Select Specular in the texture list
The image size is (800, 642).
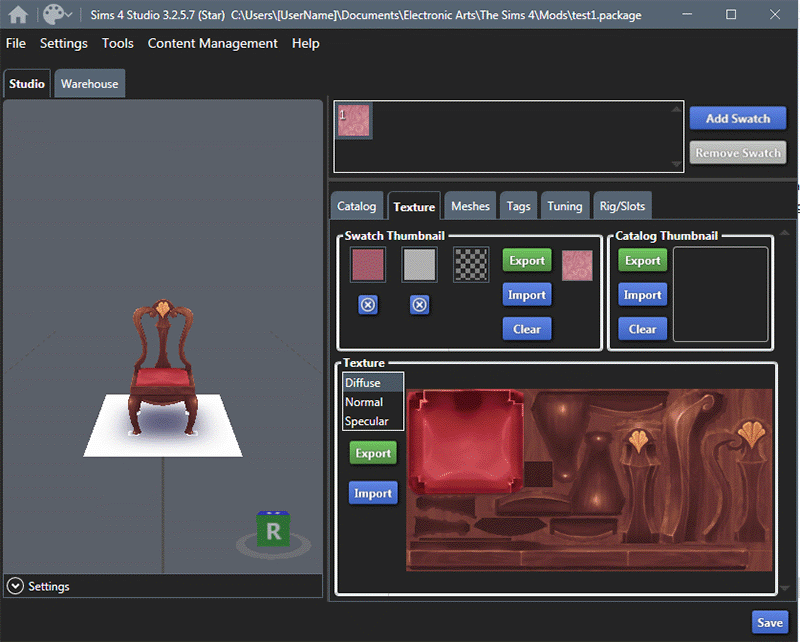(x=366, y=421)
